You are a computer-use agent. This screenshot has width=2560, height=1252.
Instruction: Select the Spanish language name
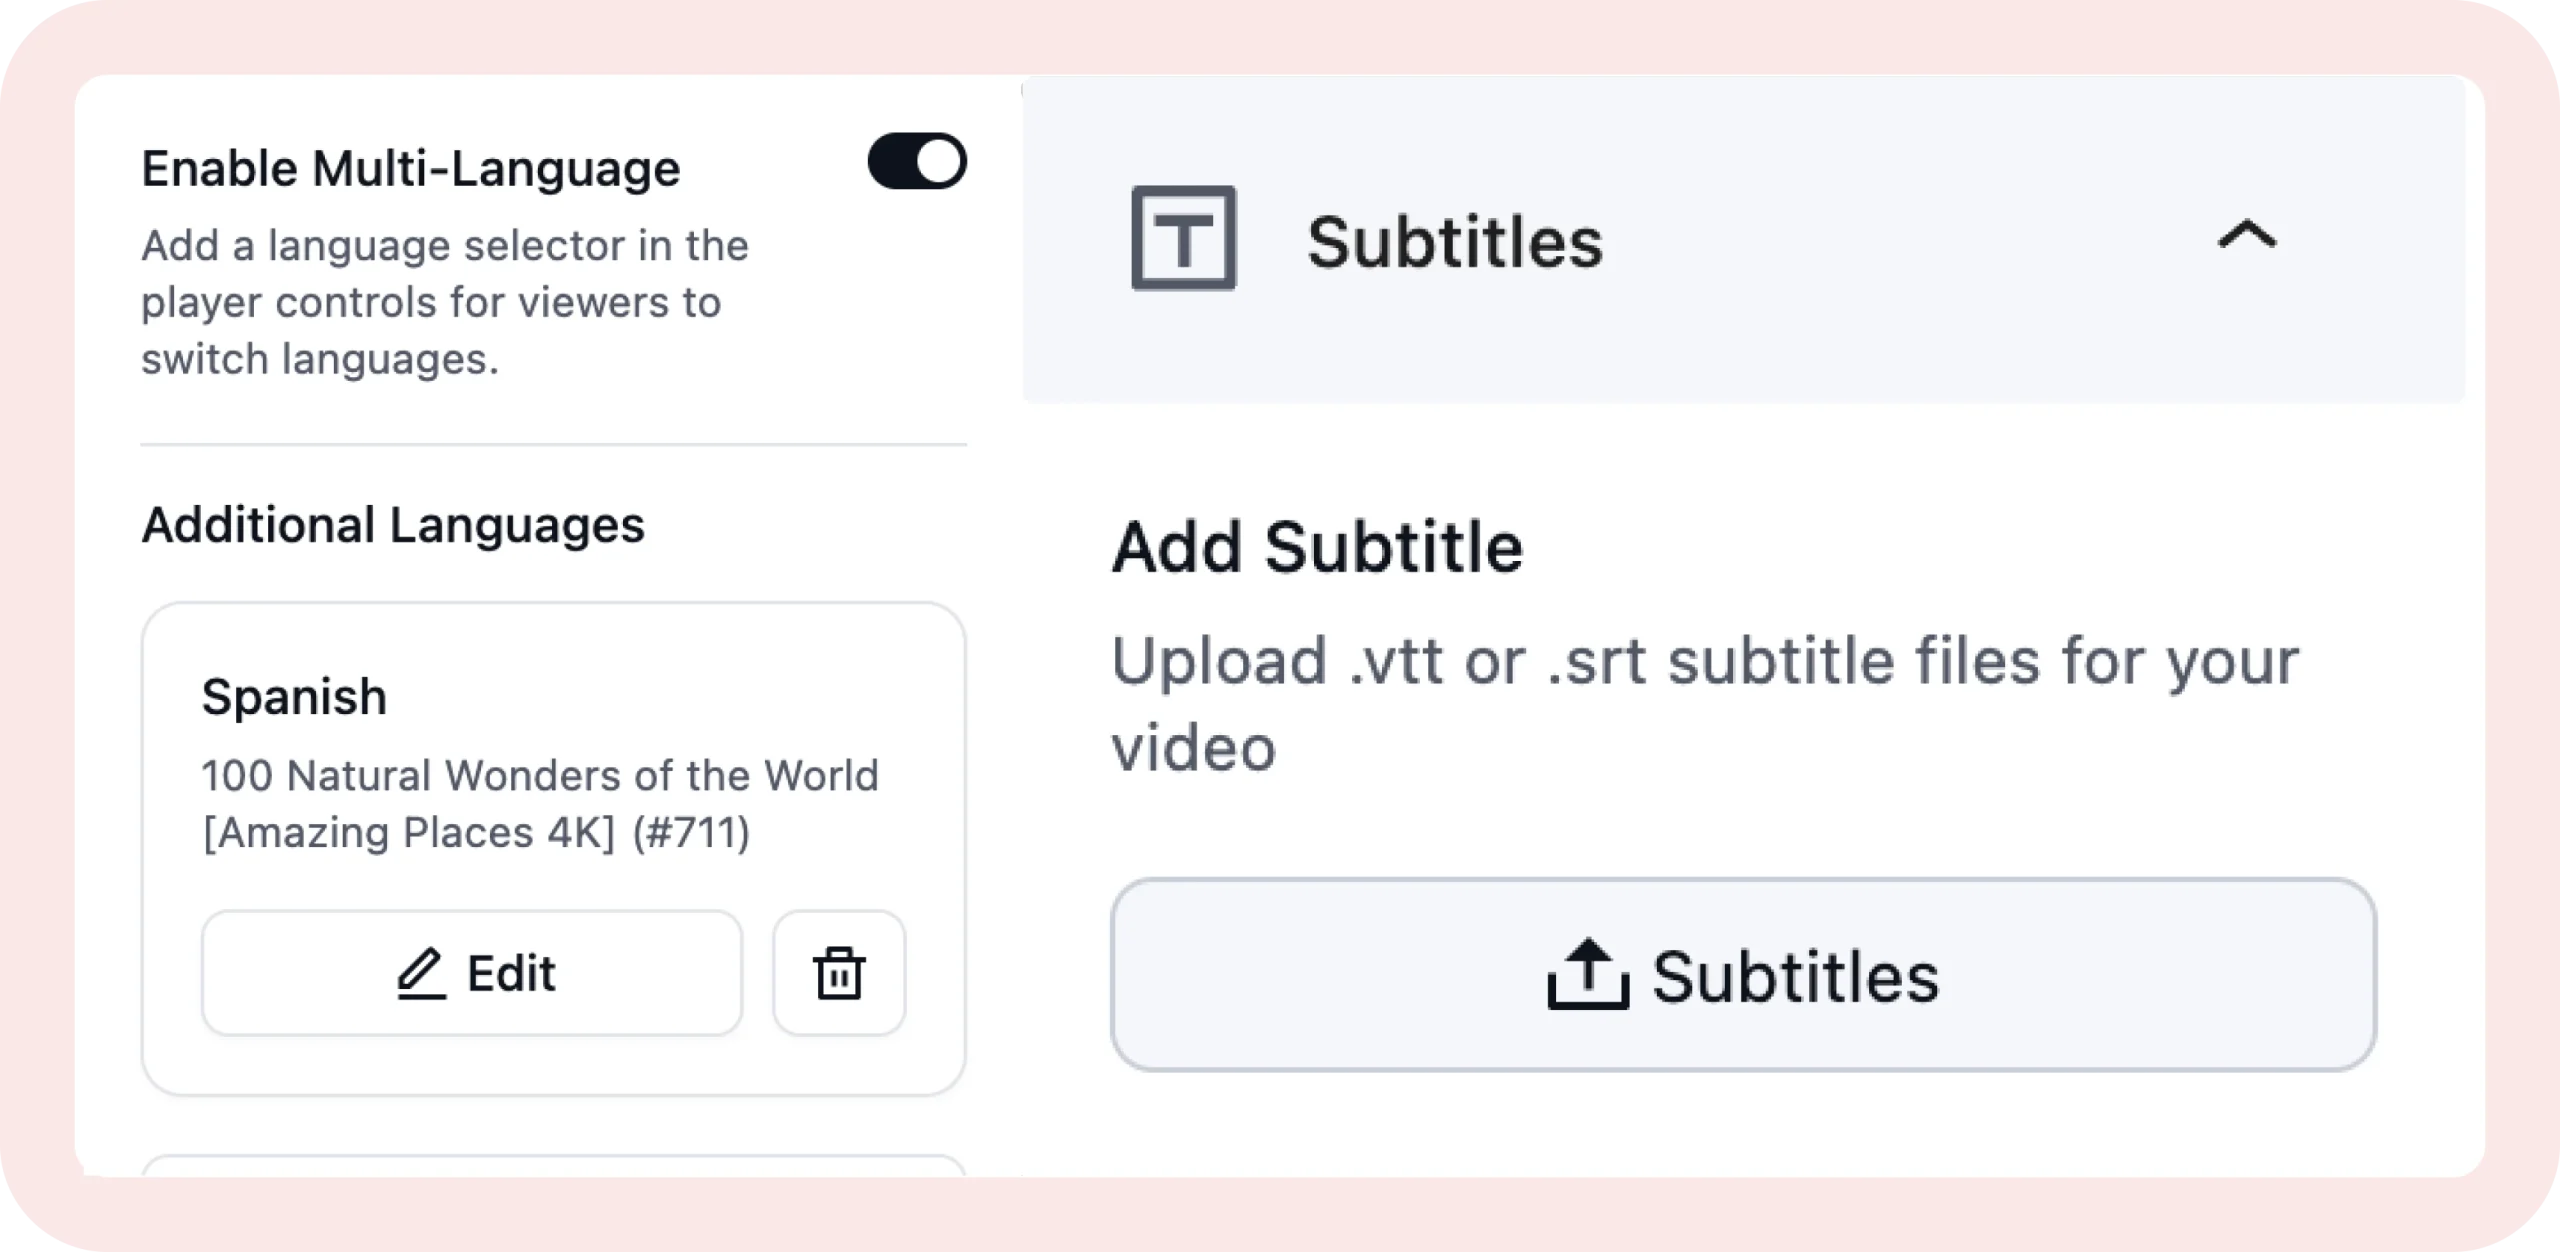294,696
